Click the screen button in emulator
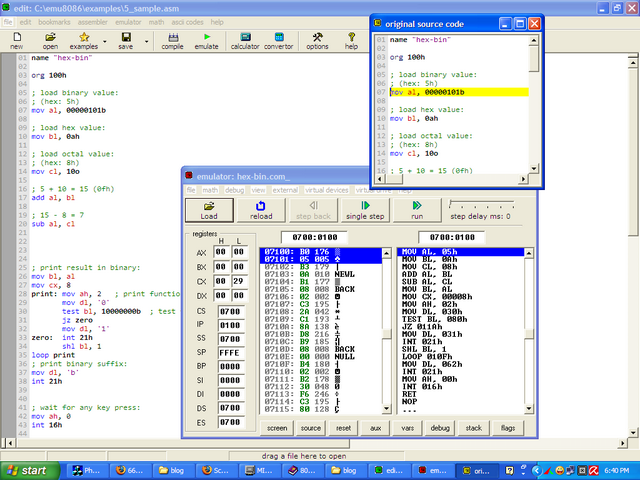 tap(277, 428)
